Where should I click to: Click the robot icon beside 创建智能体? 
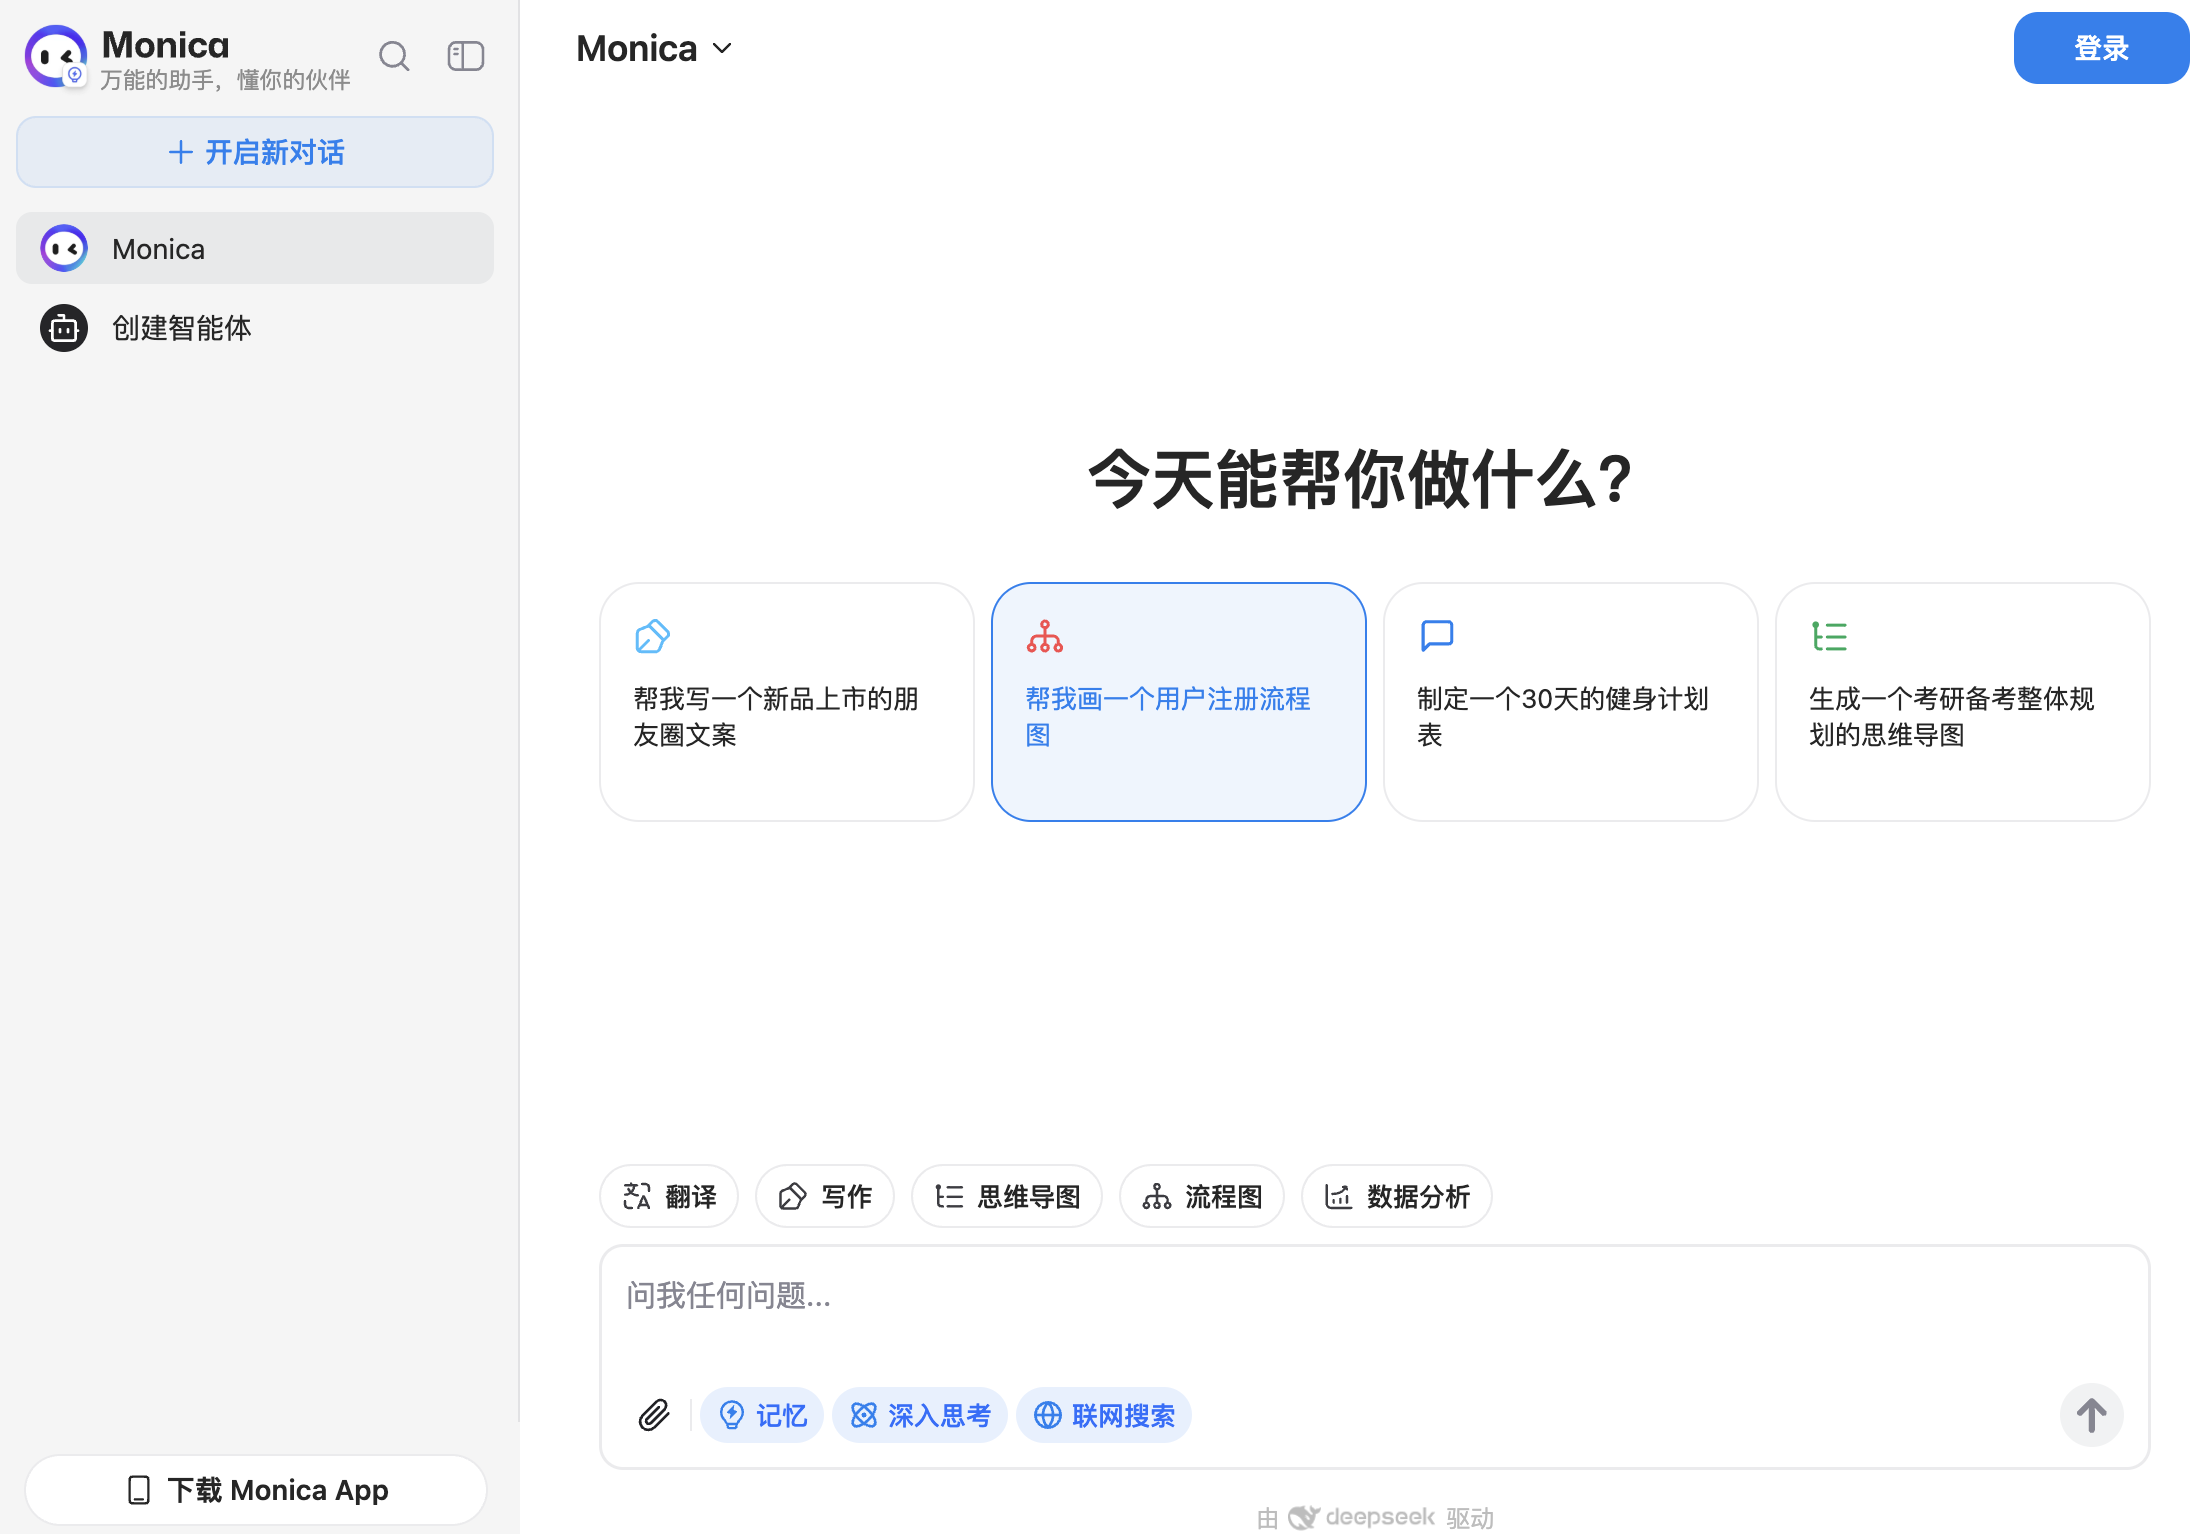[x=64, y=328]
